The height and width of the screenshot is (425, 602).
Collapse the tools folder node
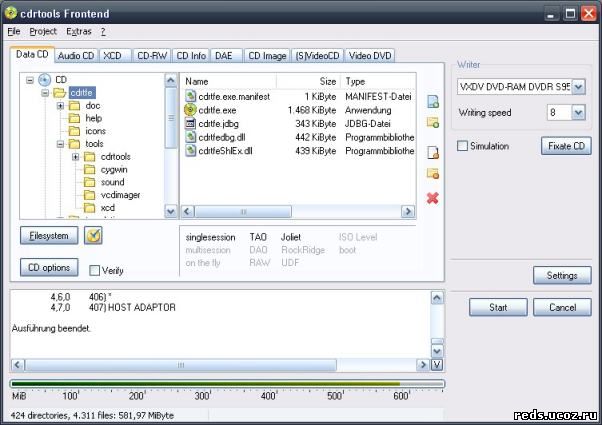click(x=60, y=144)
